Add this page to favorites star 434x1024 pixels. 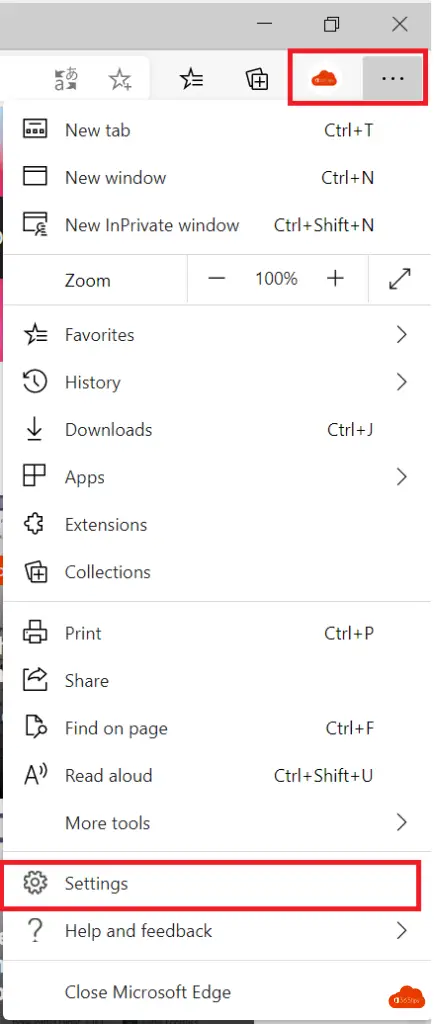120,80
